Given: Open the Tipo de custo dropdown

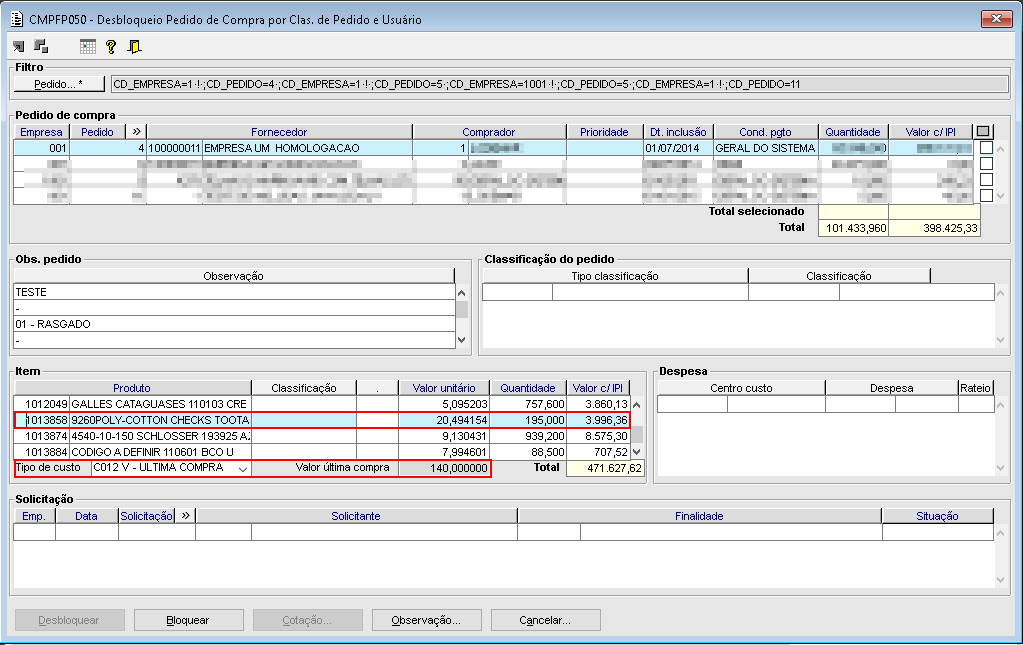Looking at the screenshot, I should pos(241,468).
